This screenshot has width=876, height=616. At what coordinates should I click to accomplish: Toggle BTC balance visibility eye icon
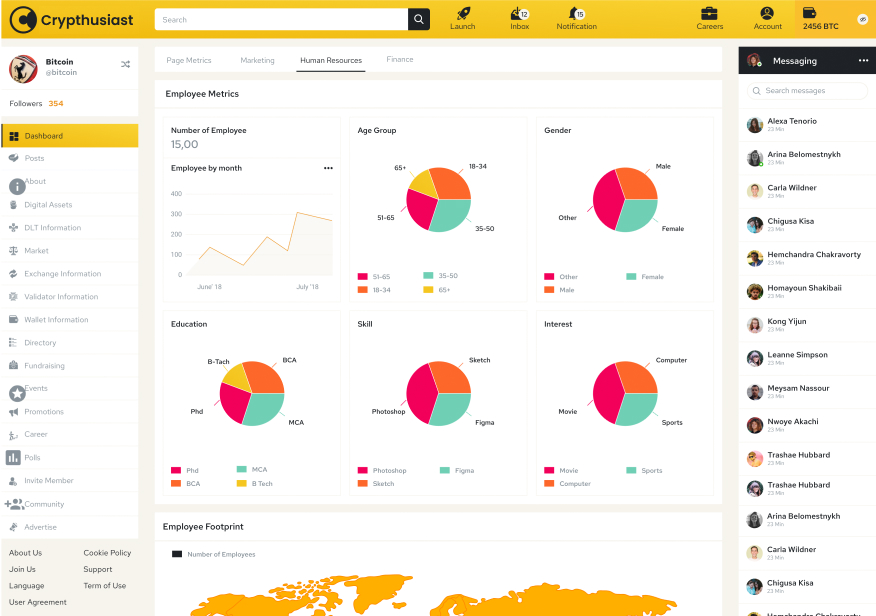tap(862, 20)
